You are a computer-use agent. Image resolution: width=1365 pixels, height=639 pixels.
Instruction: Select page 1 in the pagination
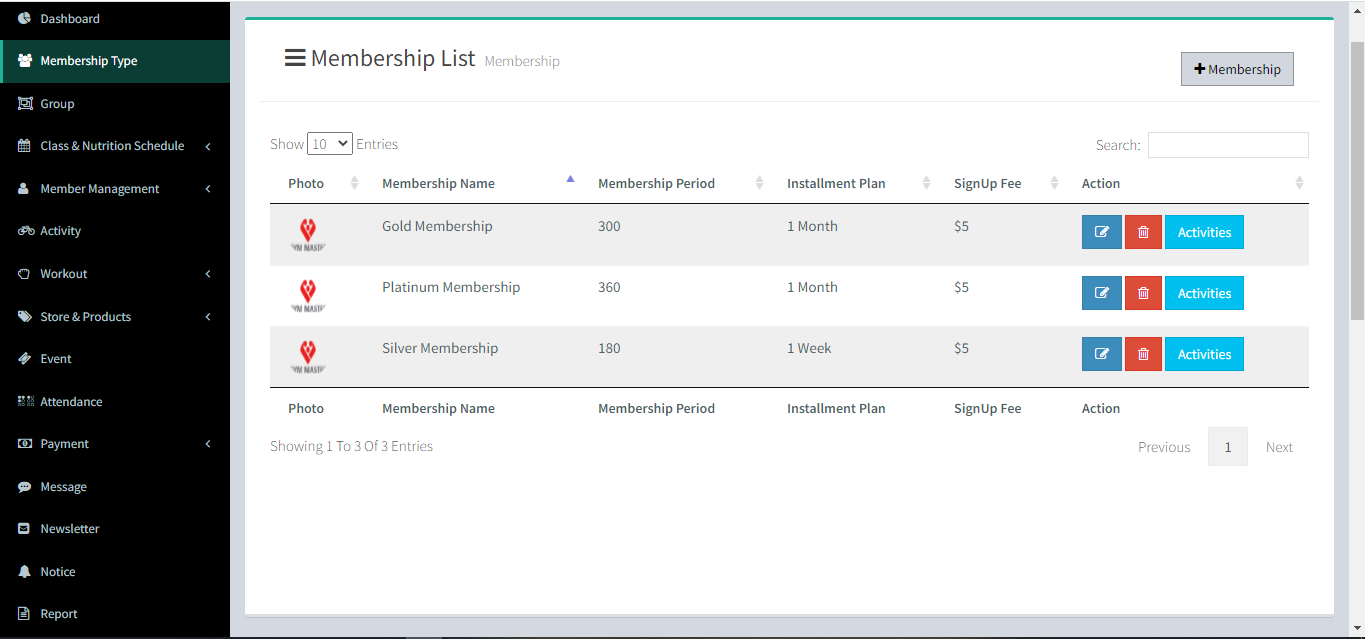(1227, 446)
